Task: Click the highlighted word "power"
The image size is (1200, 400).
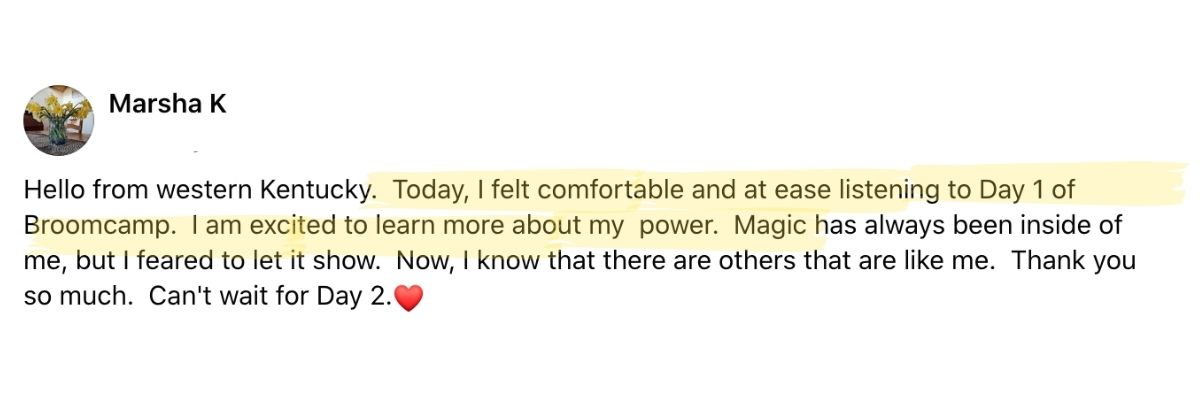Action: (x=677, y=225)
